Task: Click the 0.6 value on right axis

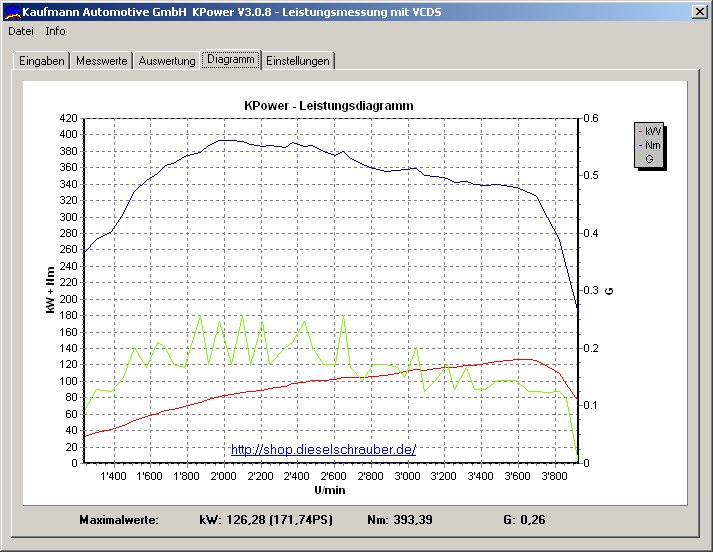Action: (x=591, y=118)
